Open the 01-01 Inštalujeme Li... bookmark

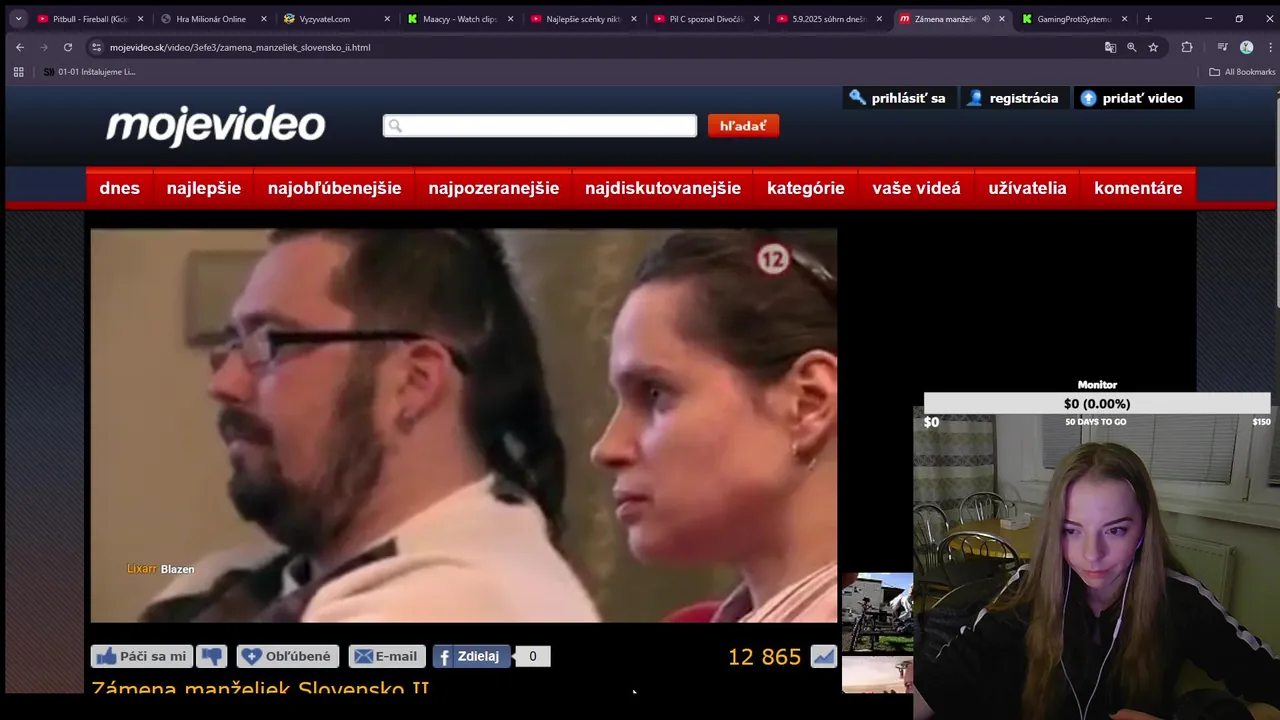[x=89, y=72]
